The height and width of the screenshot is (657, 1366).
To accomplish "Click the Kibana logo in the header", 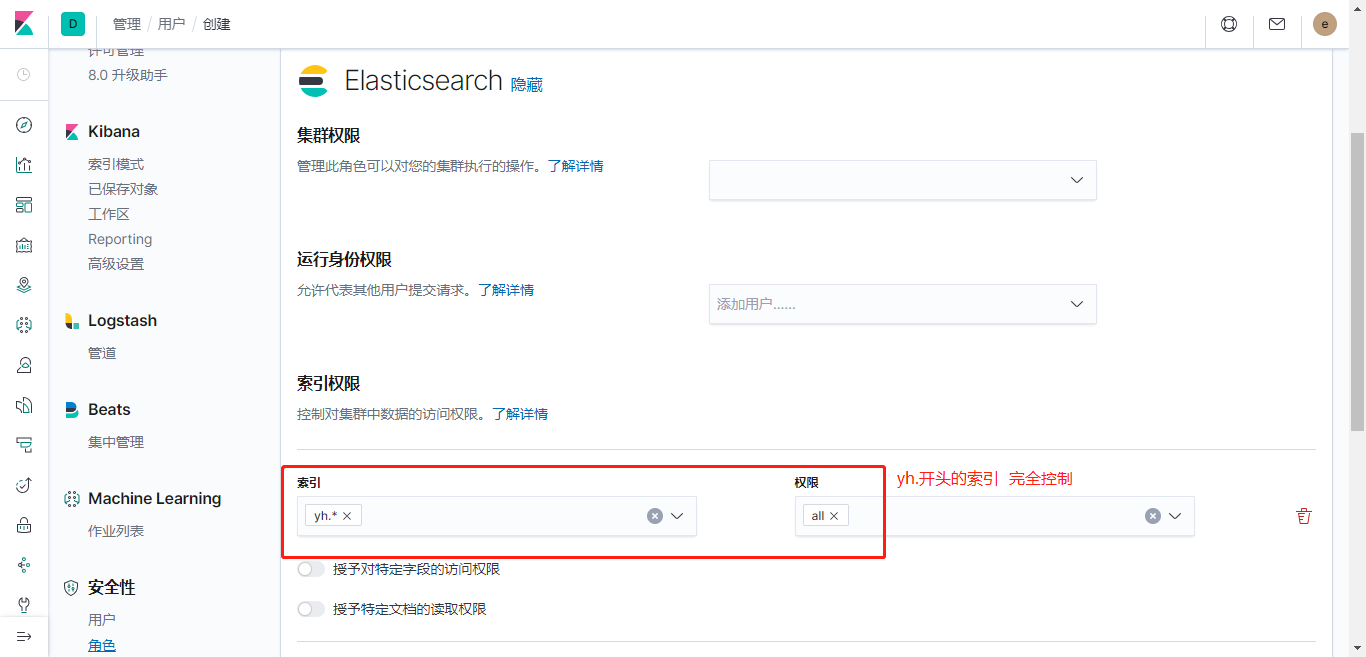I will 24,24.
